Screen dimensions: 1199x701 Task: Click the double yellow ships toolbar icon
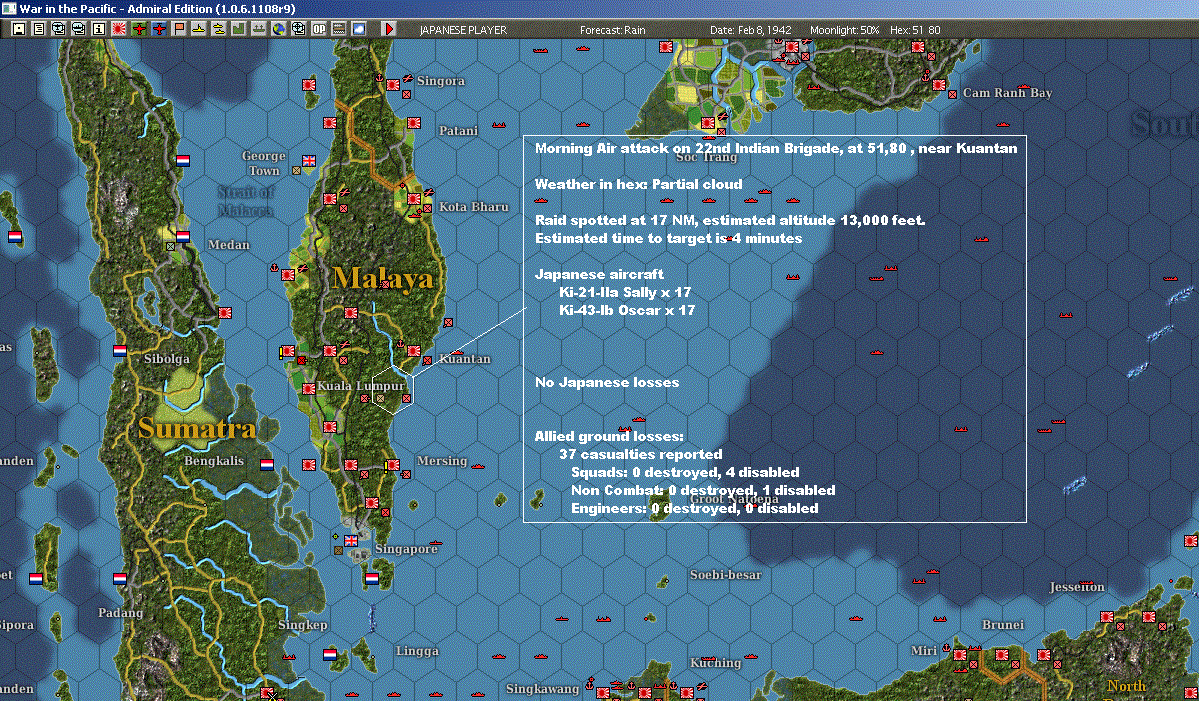tap(219, 29)
